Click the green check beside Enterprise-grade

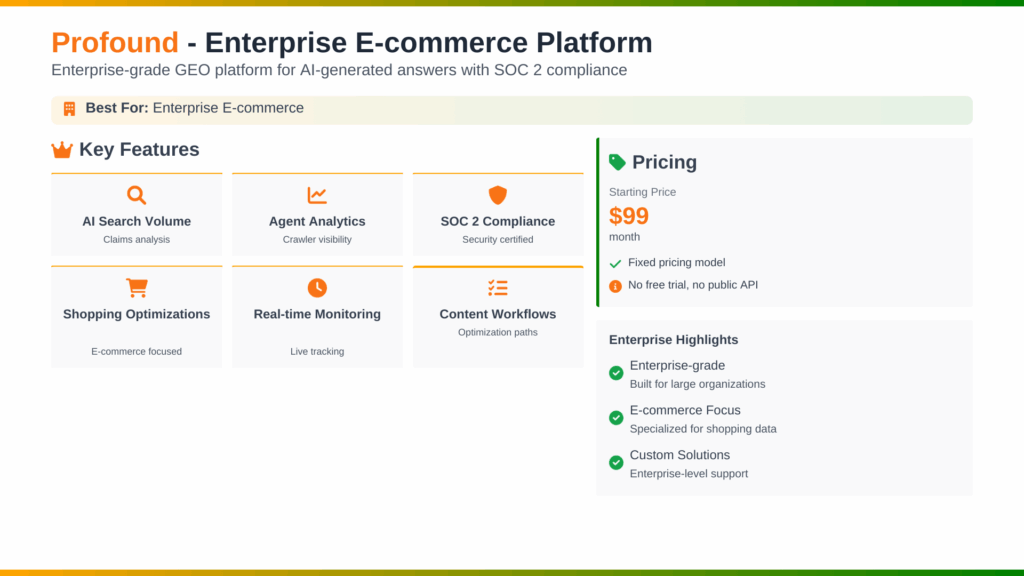click(616, 373)
